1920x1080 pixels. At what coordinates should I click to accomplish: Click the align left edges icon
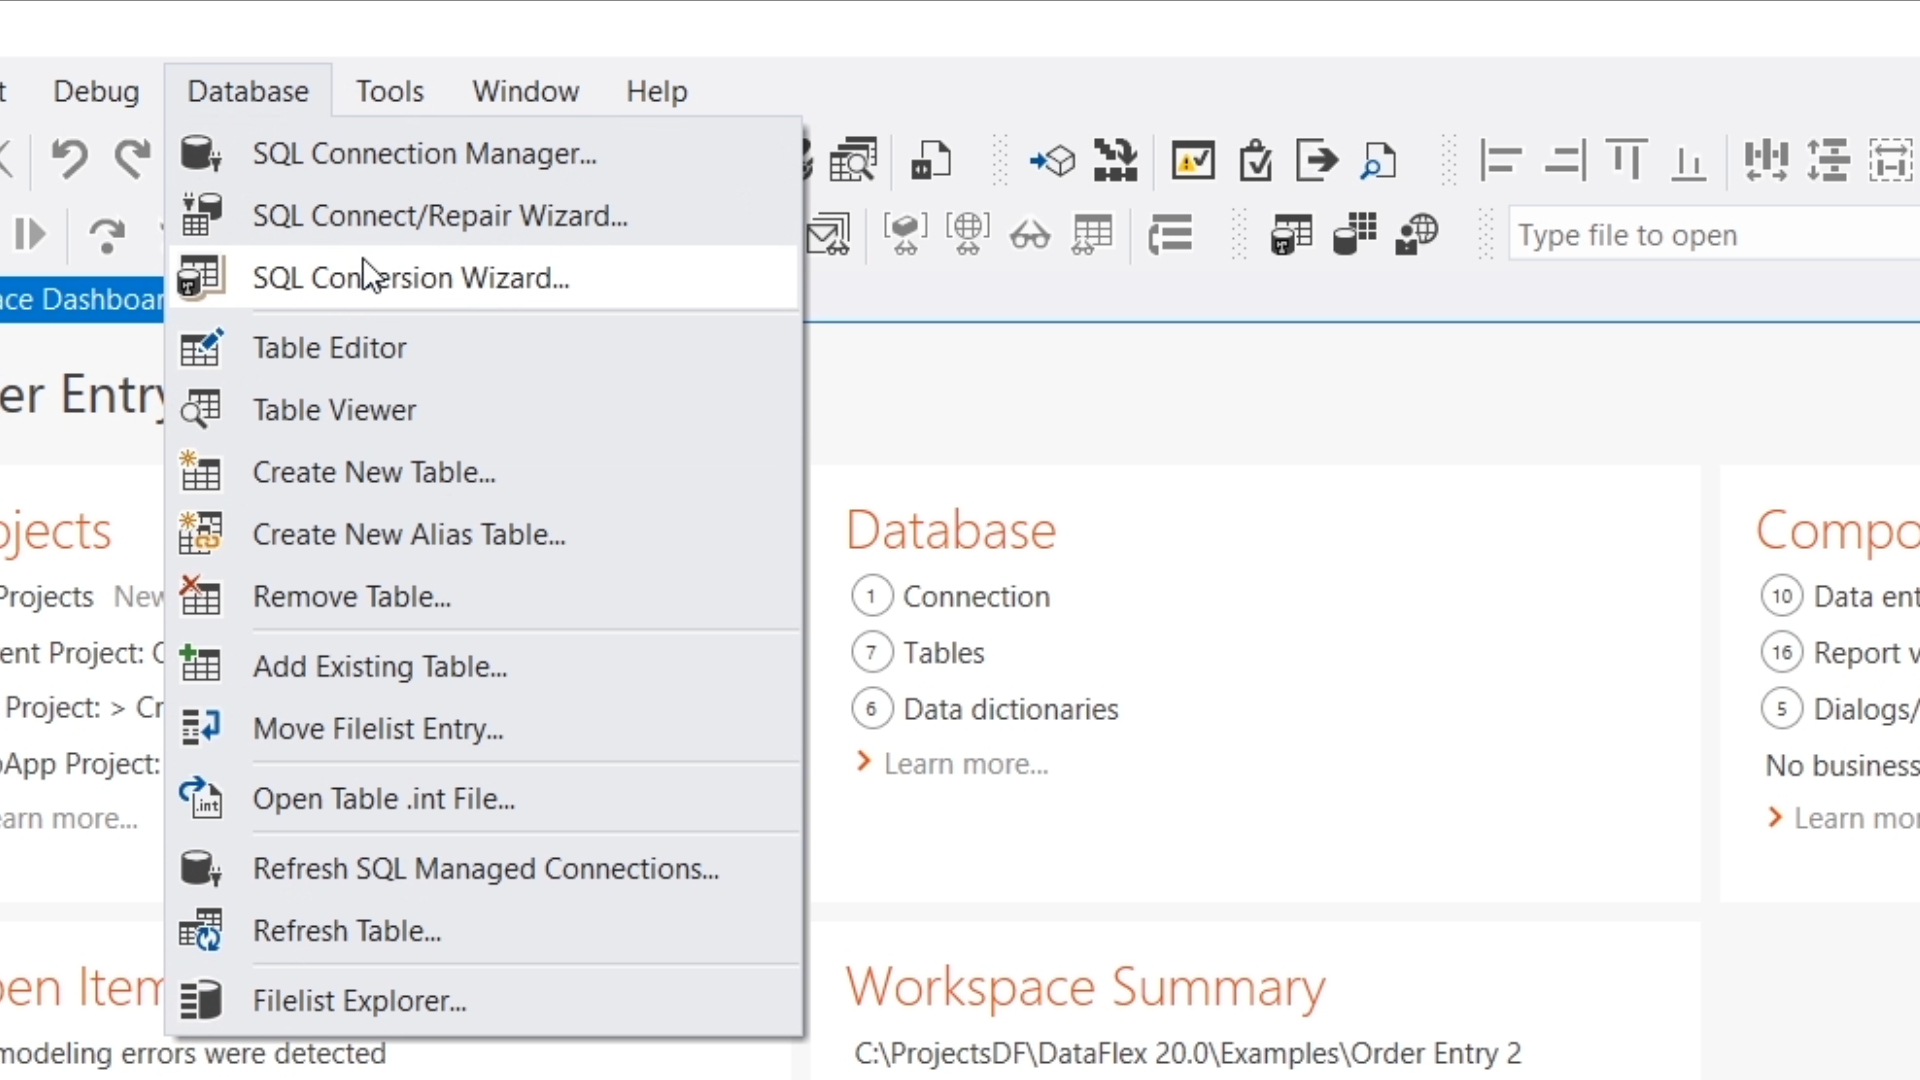click(1500, 161)
